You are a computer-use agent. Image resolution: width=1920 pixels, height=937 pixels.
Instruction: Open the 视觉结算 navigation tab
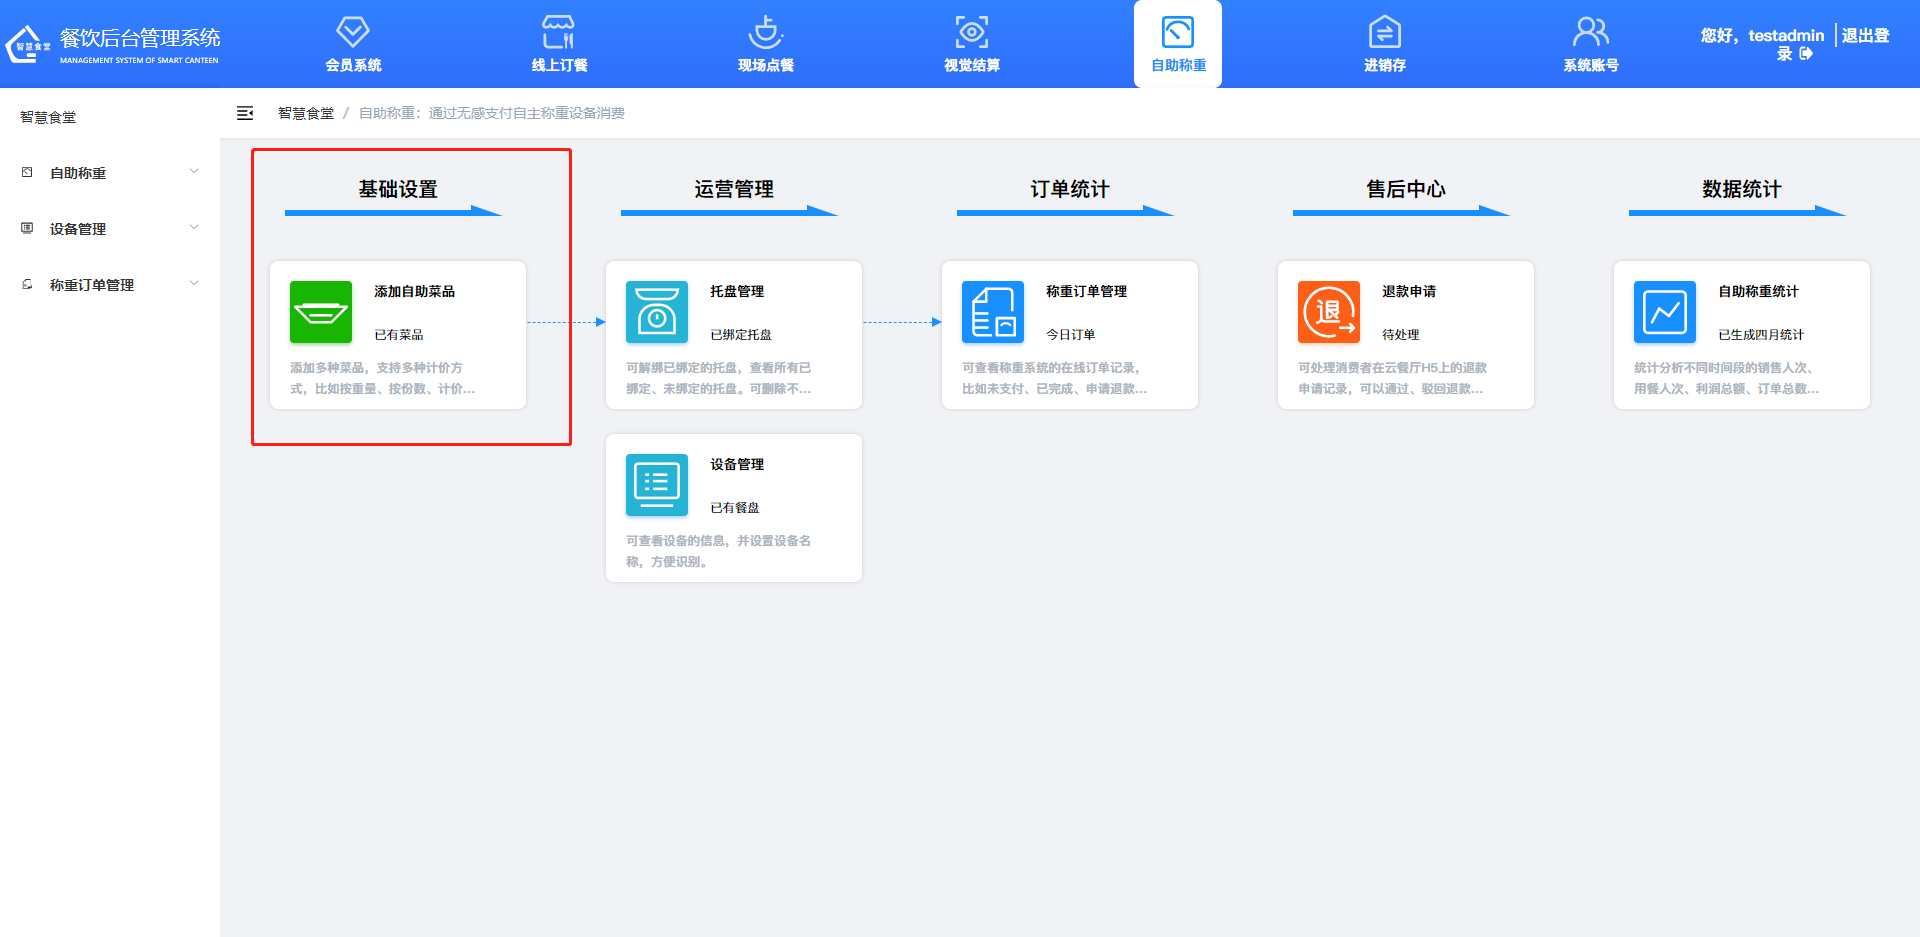point(971,44)
